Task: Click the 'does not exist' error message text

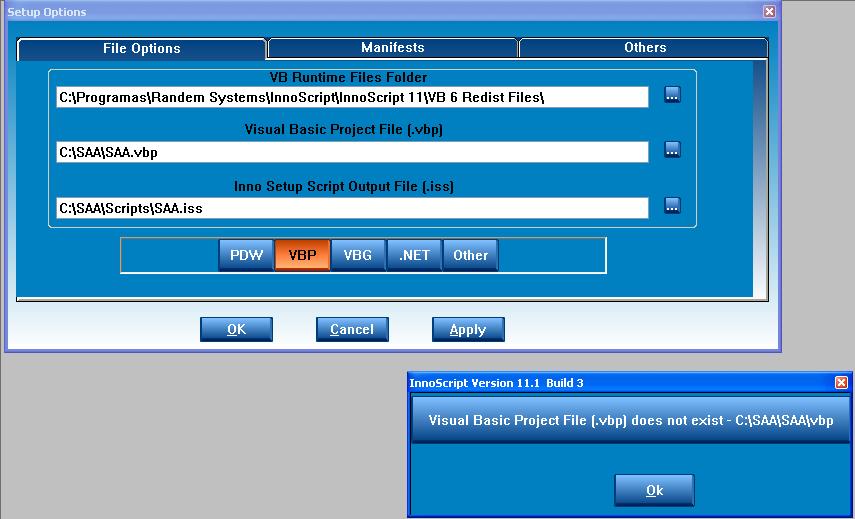Action: pyautogui.click(x=631, y=420)
